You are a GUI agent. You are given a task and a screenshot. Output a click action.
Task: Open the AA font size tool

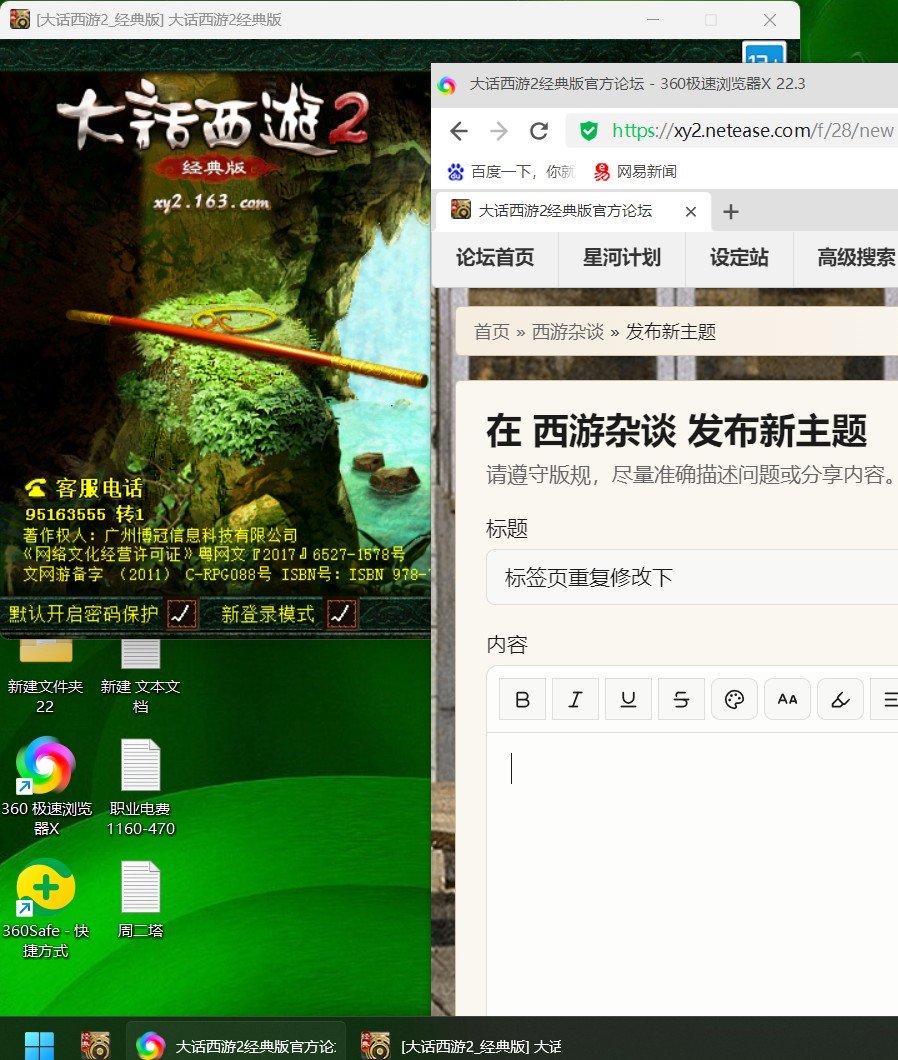787,699
